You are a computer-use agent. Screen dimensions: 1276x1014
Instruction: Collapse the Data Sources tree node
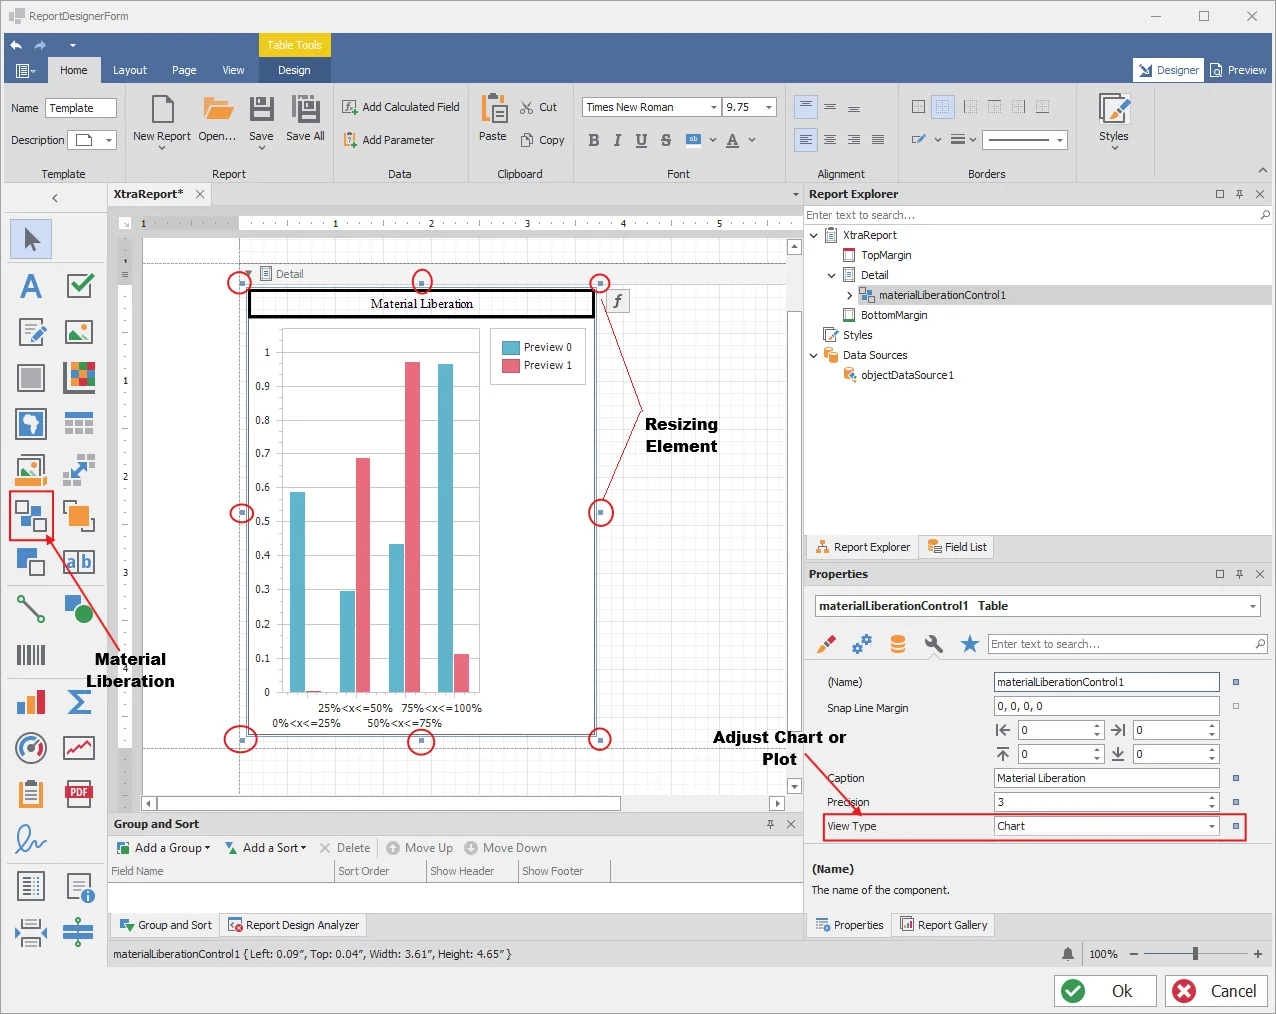814,355
